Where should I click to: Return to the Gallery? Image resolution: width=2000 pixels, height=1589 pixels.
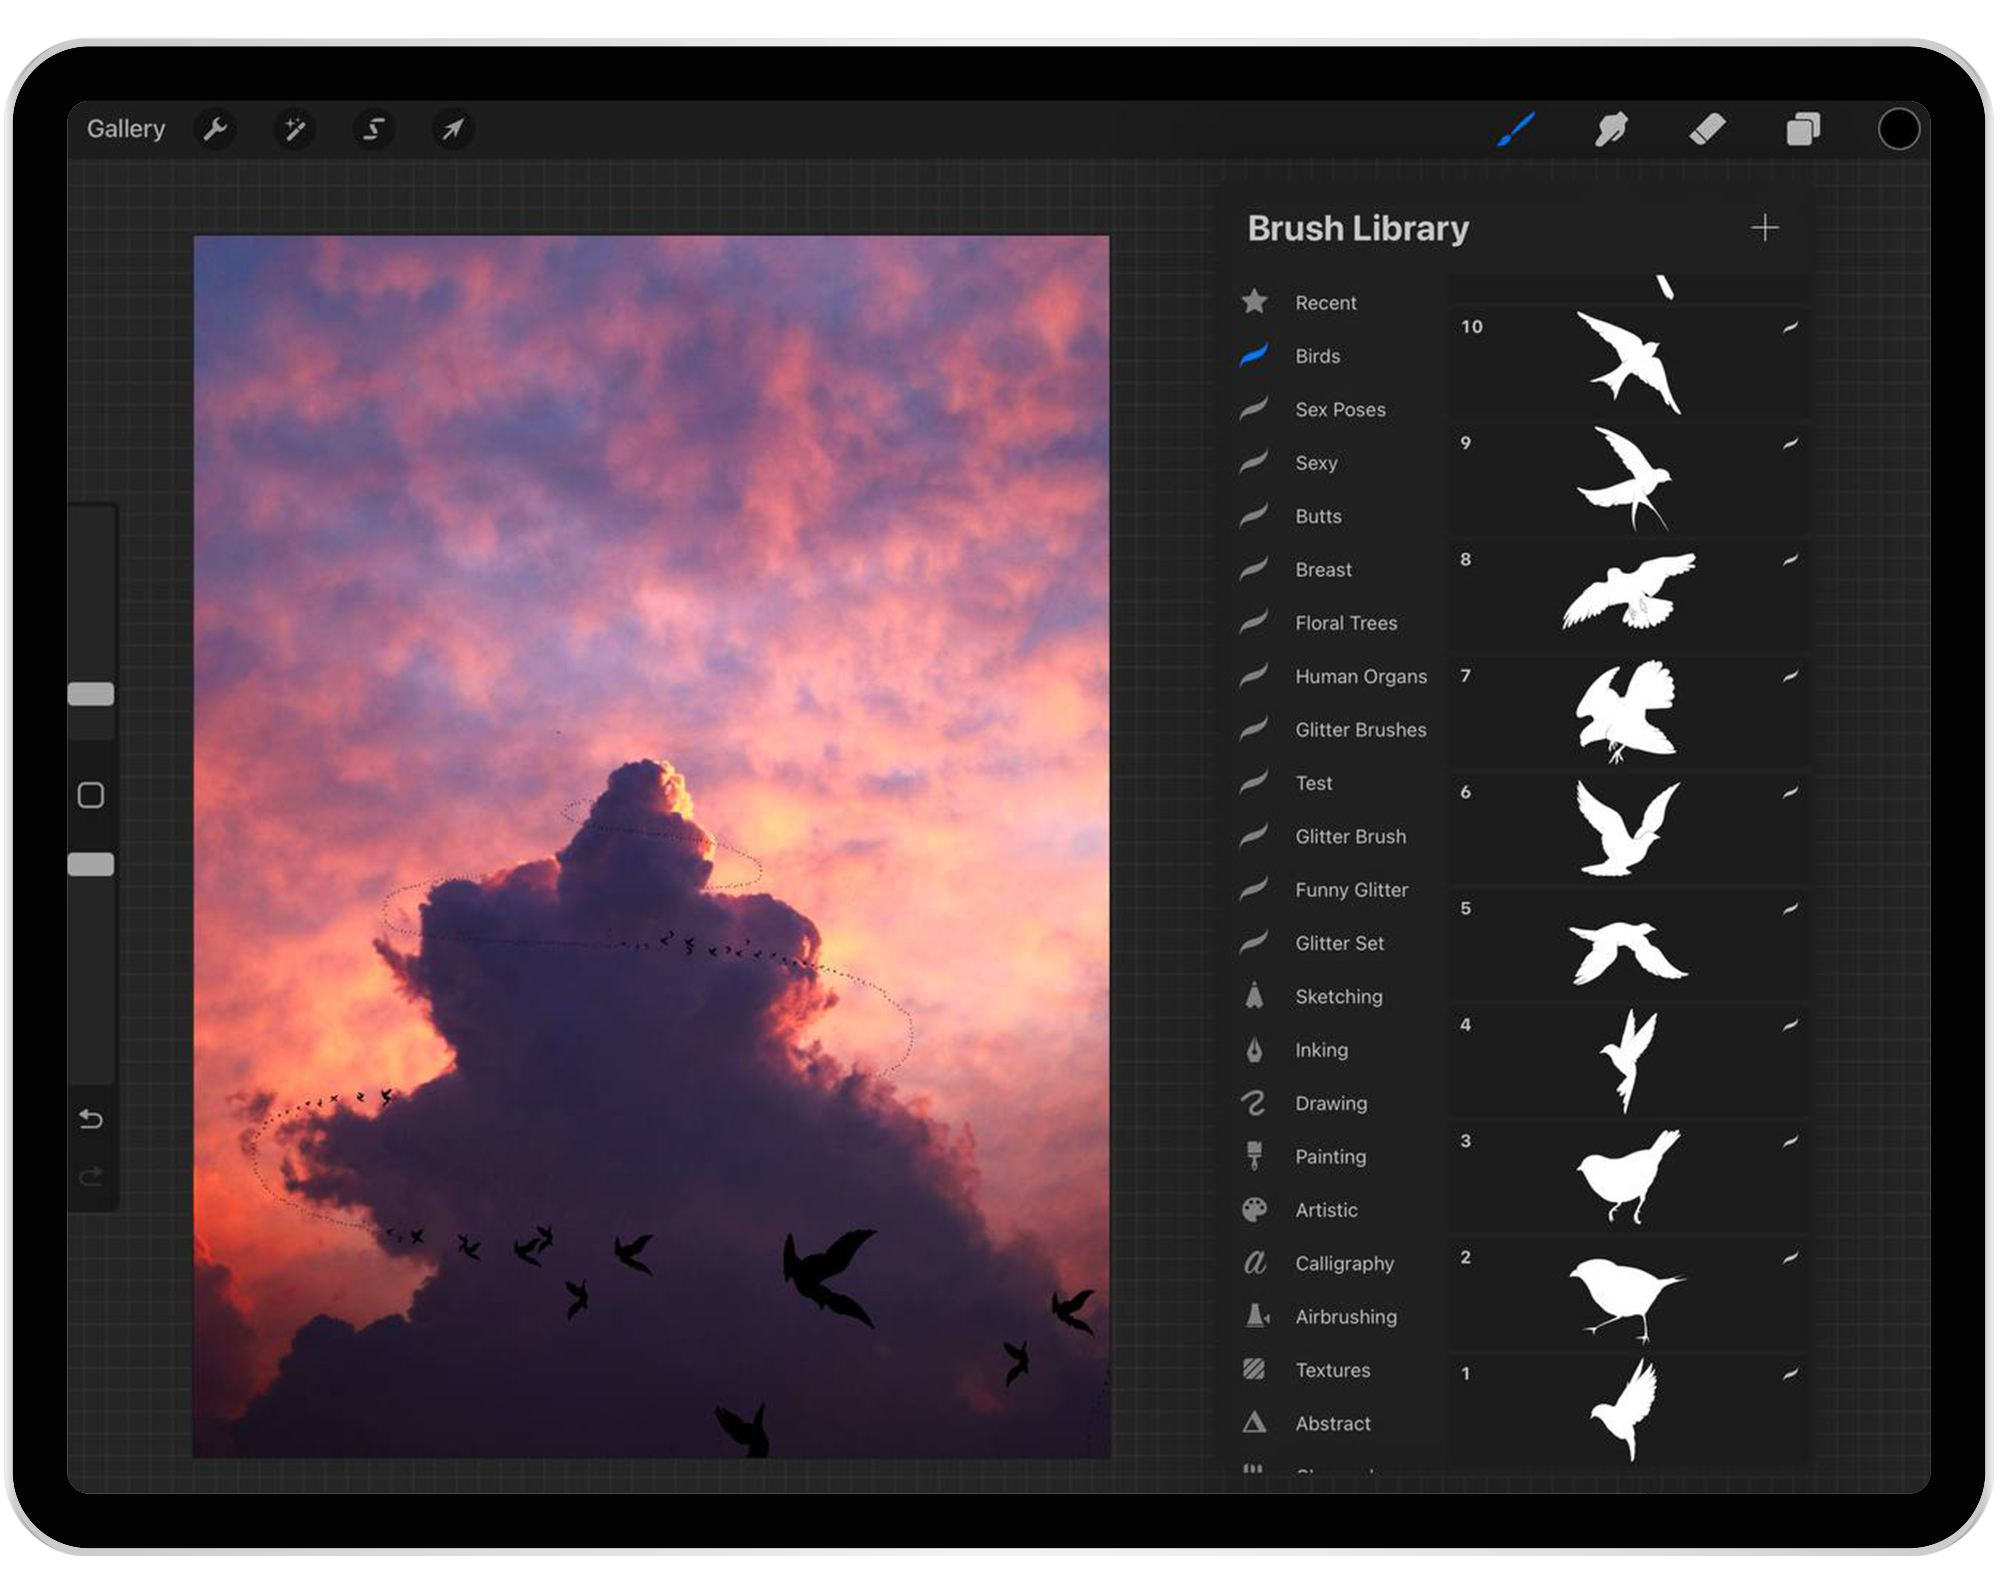tap(126, 128)
